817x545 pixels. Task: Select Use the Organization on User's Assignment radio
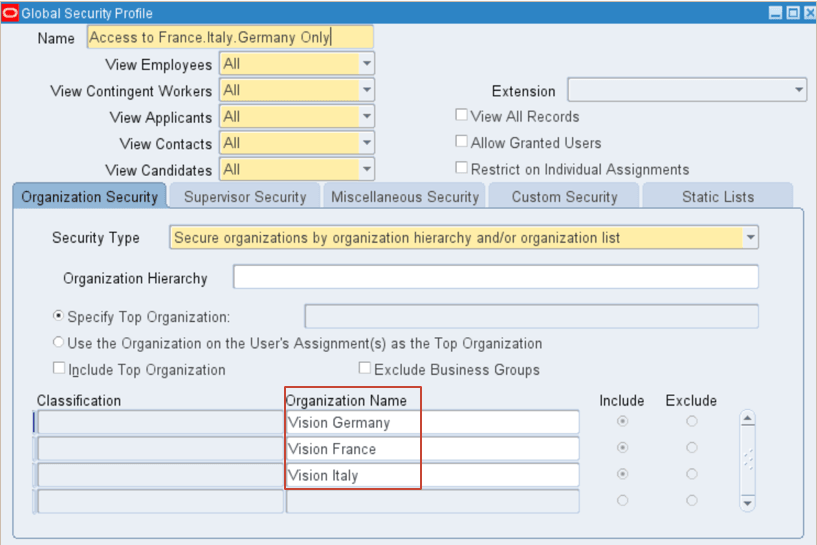[x=58, y=342]
